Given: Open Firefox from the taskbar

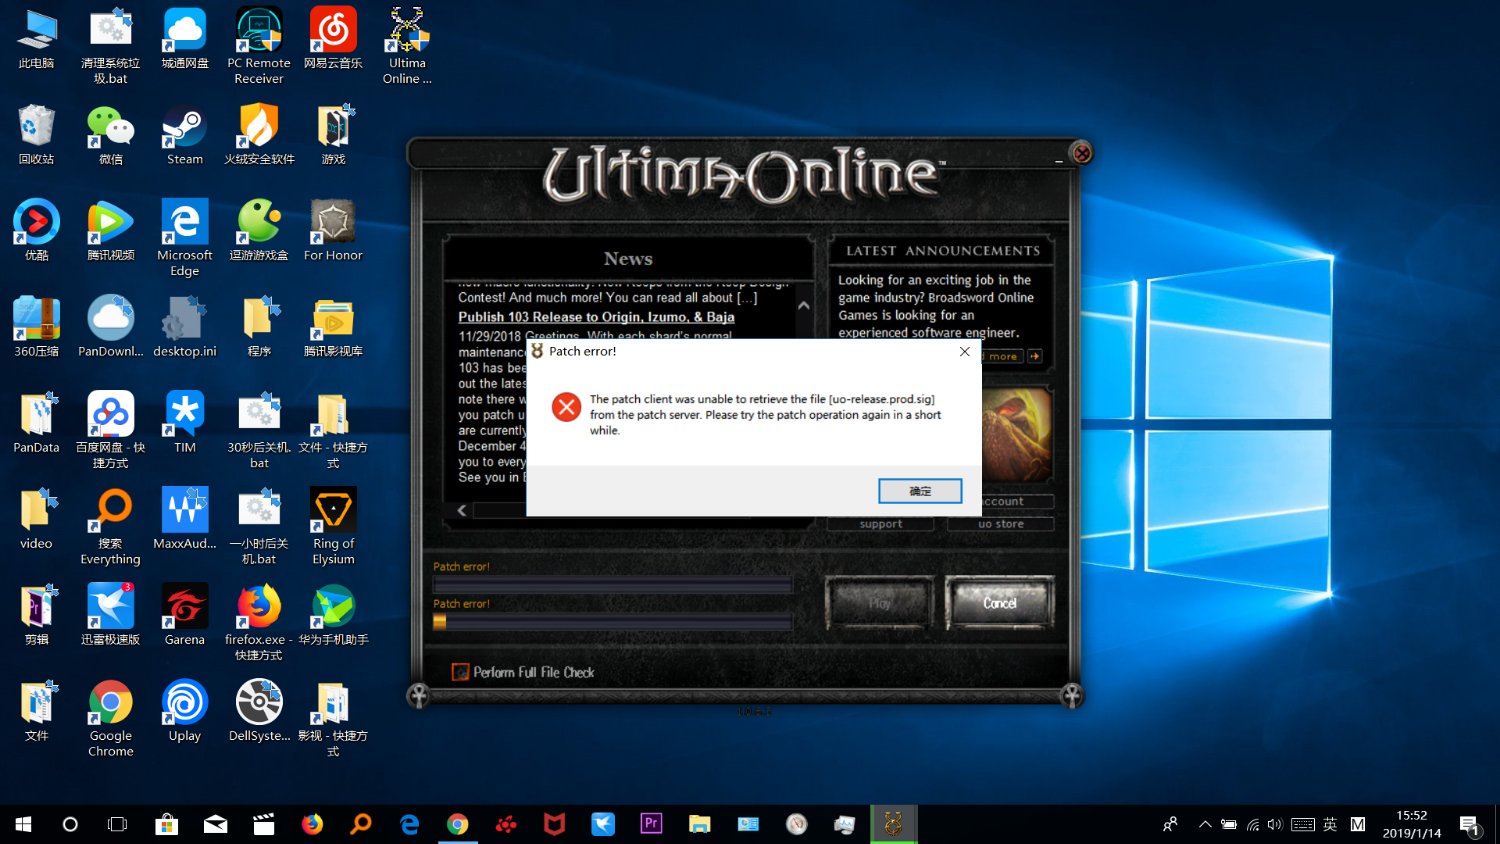Looking at the screenshot, I should [x=312, y=824].
